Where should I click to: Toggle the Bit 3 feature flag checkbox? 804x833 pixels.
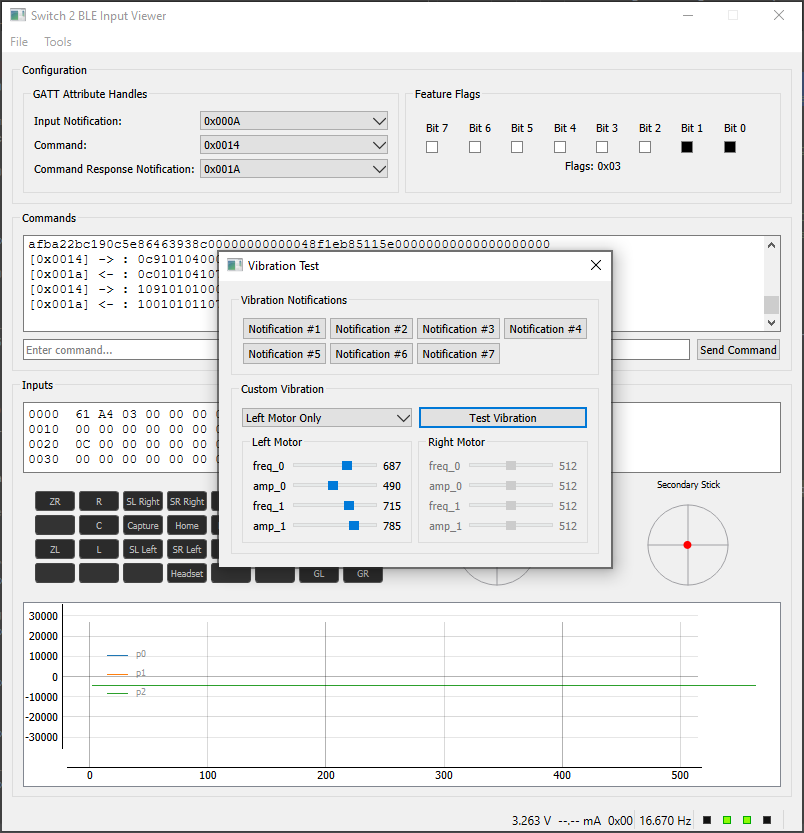(x=602, y=147)
